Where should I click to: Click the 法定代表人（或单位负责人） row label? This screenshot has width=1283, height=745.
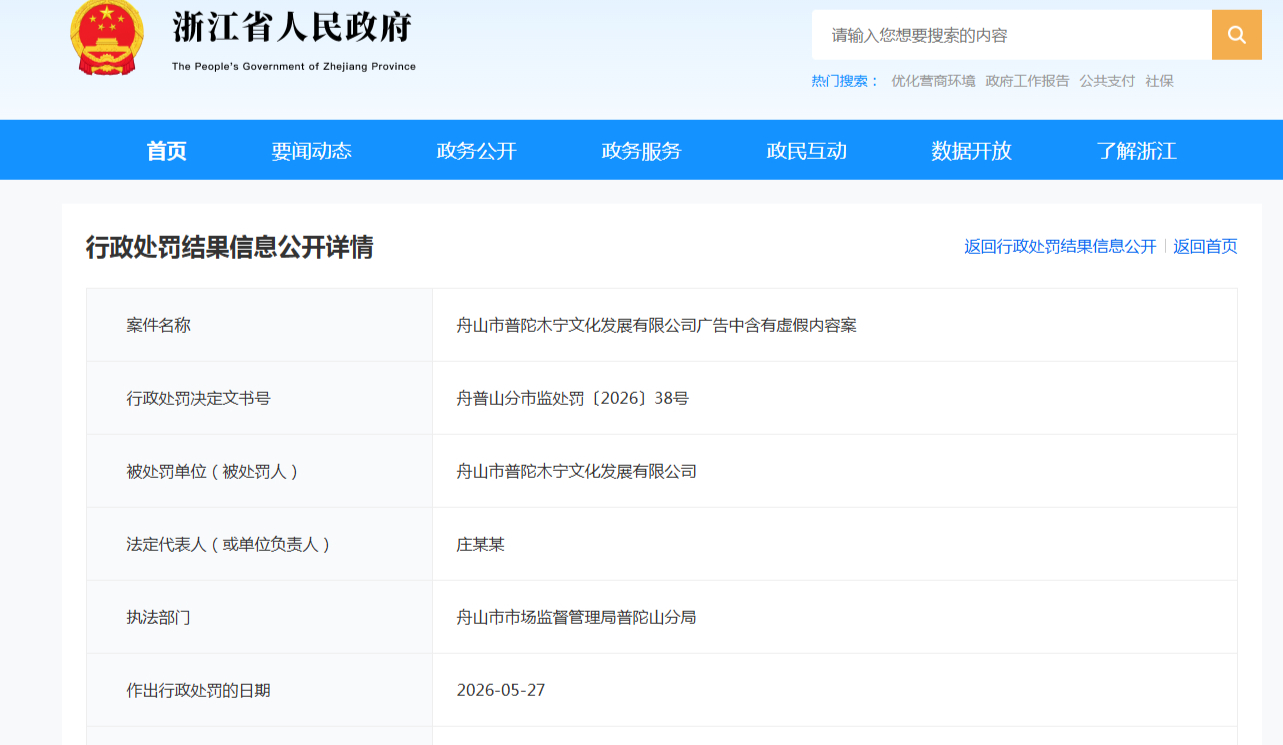tap(228, 544)
